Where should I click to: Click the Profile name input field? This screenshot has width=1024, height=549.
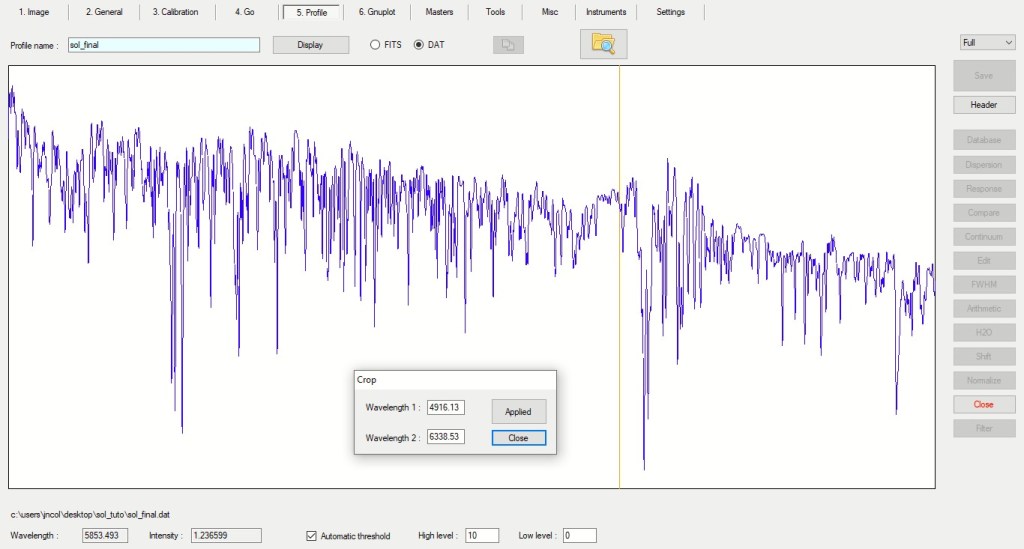163,45
